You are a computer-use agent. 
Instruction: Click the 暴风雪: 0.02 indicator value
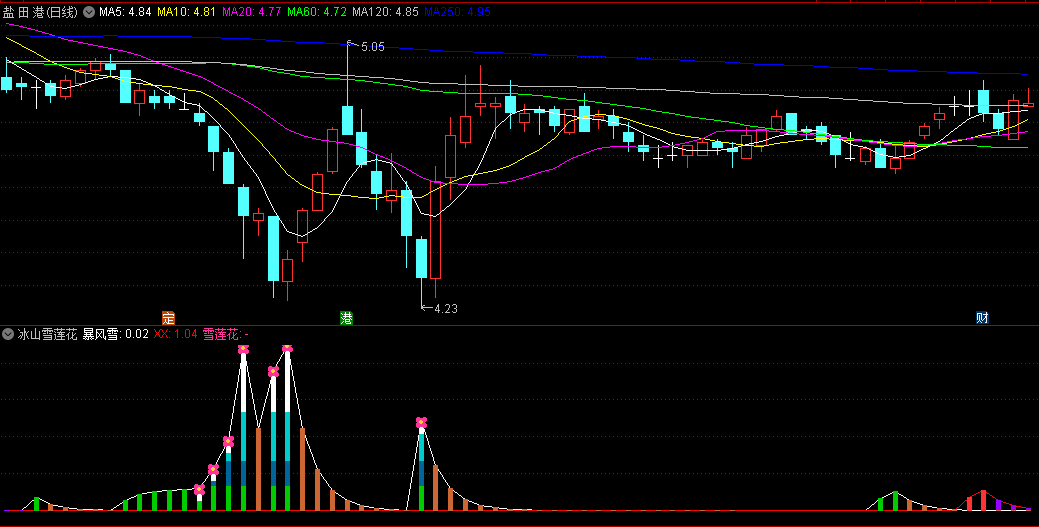coord(115,334)
